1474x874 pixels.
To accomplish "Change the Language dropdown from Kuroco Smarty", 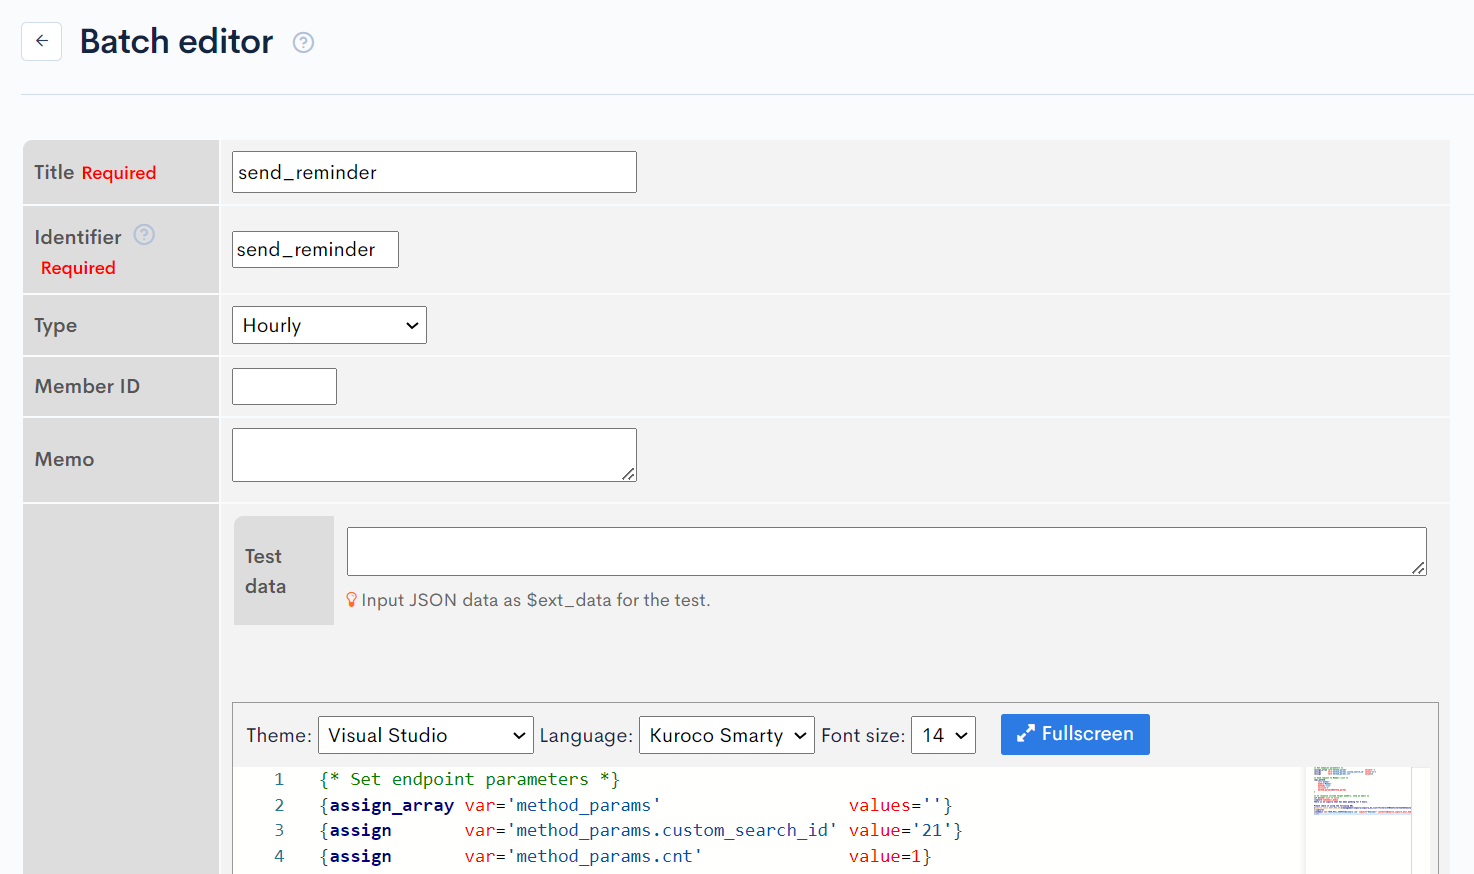I will 726,734.
